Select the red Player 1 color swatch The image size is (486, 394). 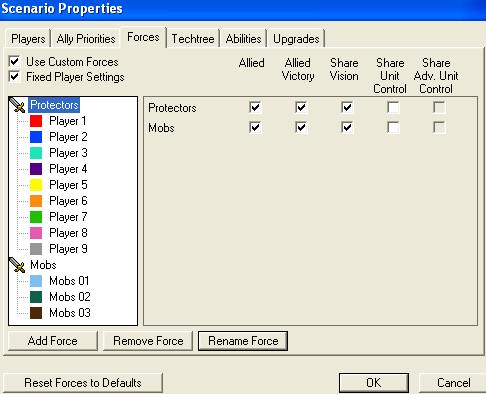36,121
